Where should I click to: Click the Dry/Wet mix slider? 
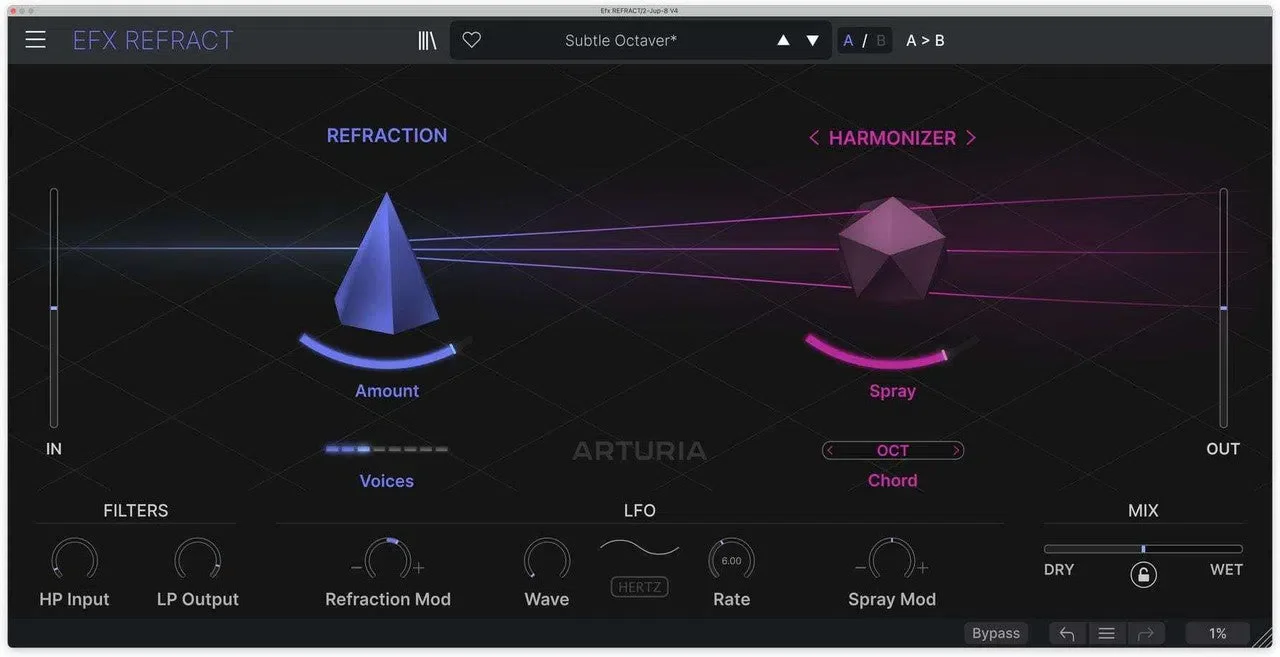point(1143,549)
